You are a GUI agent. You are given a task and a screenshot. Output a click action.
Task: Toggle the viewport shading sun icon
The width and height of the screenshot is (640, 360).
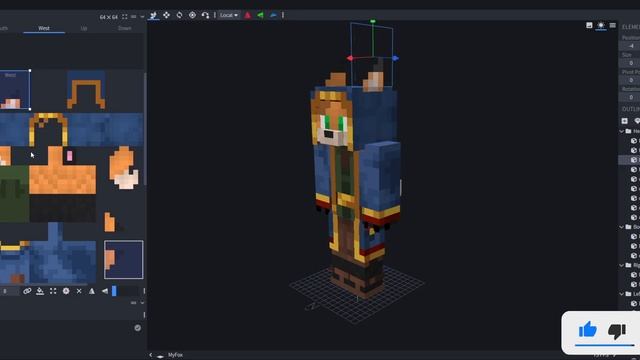tap(601, 25)
